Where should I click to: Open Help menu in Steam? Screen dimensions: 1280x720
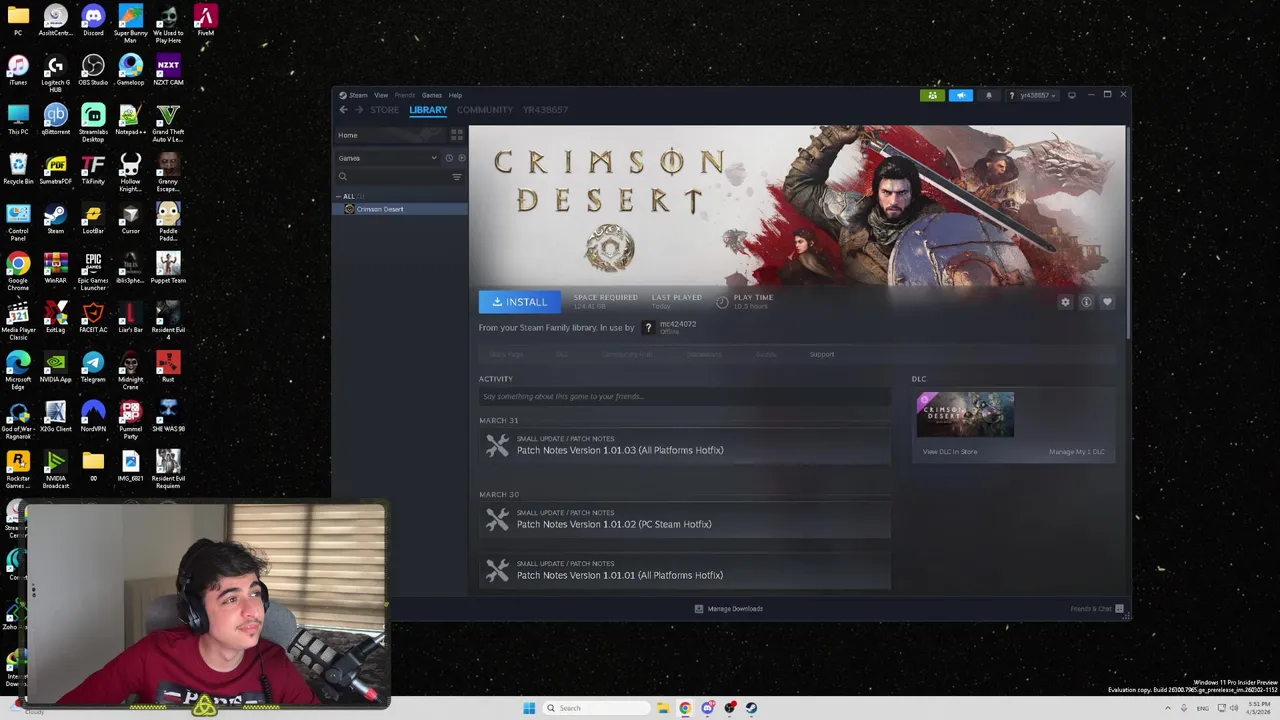(455, 95)
